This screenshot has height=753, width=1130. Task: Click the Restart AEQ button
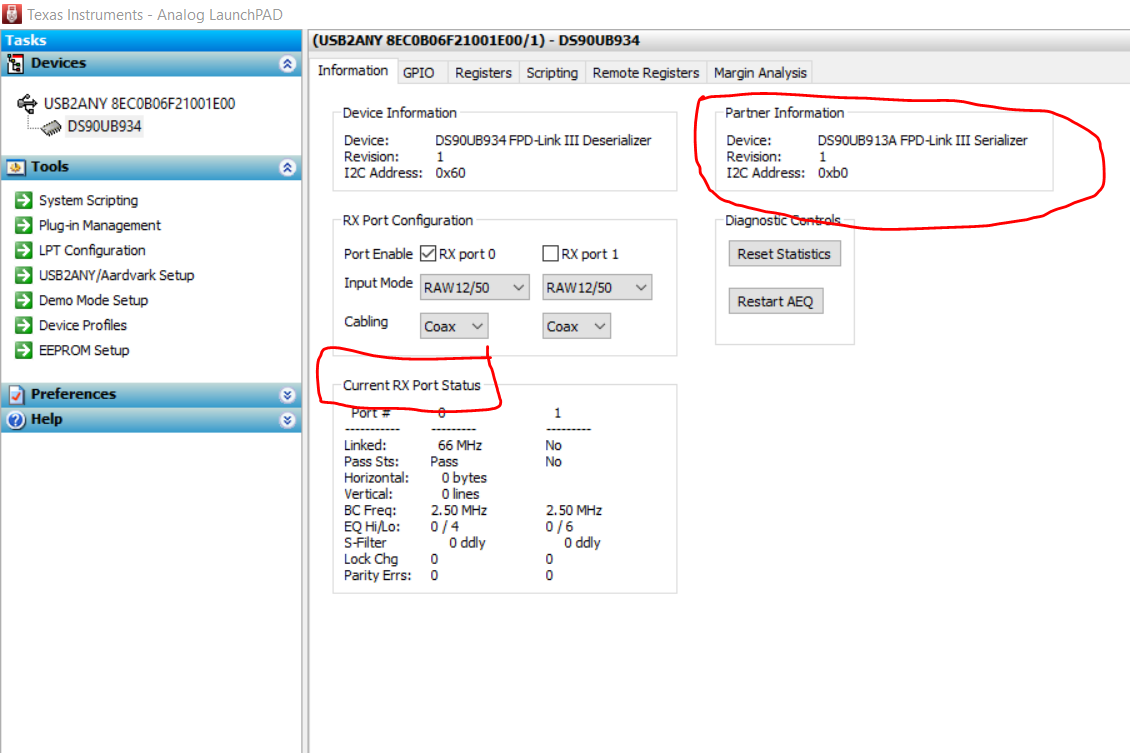(x=775, y=301)
